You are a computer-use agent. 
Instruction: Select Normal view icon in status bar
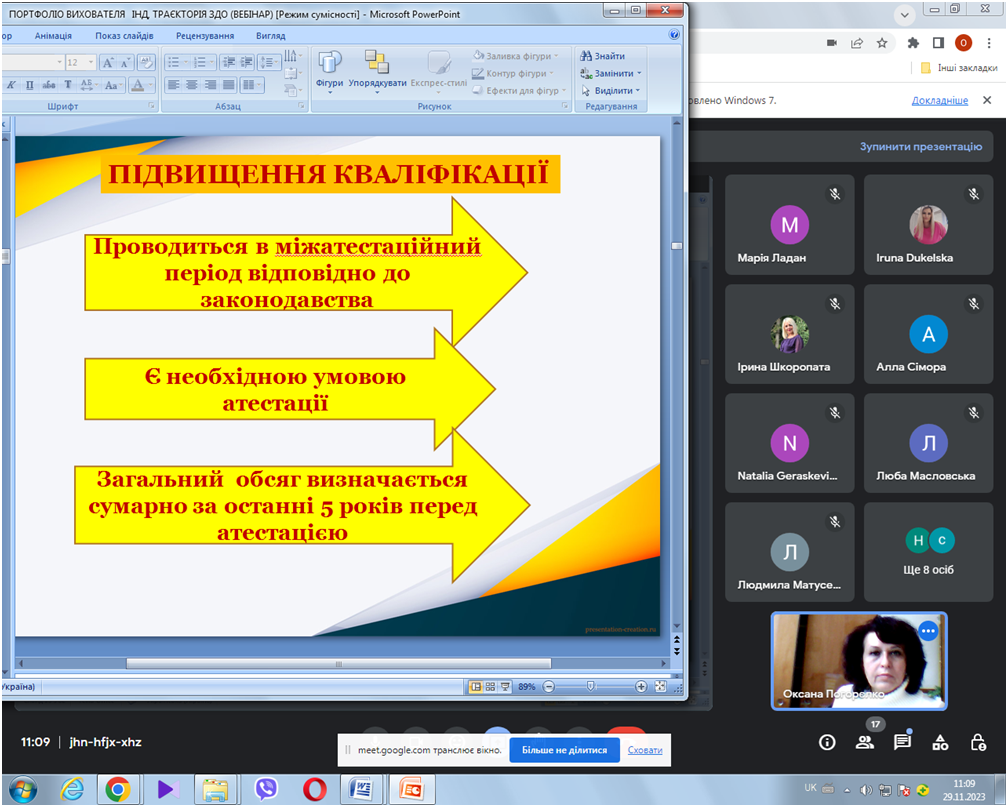coord(476,687)
